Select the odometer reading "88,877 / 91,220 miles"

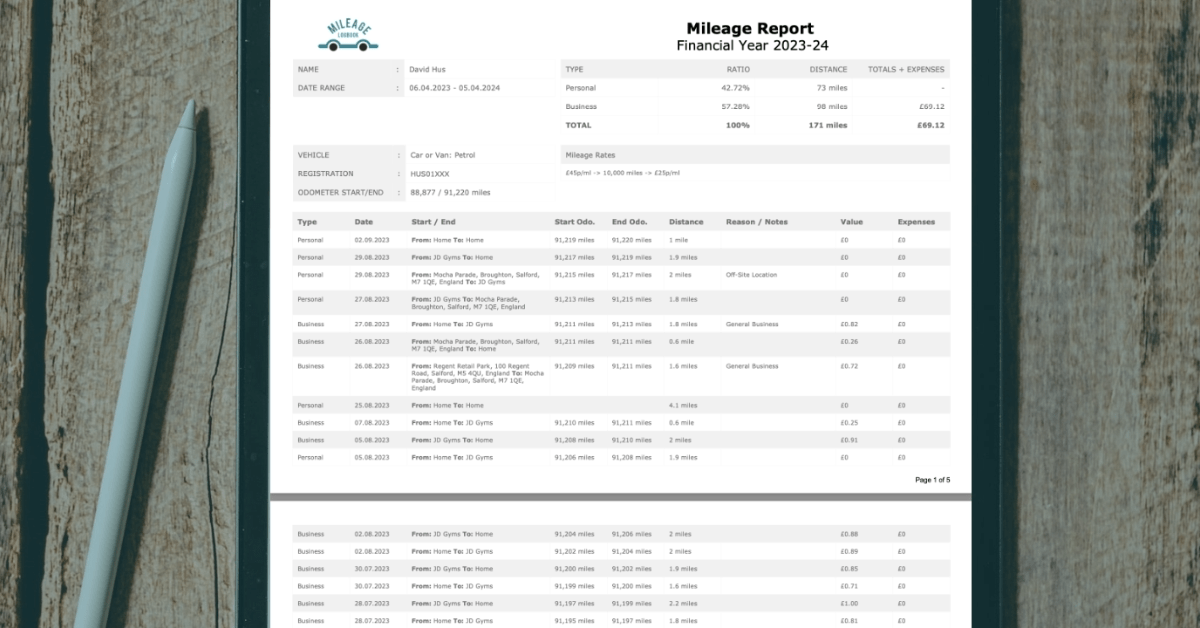point(450,192)
